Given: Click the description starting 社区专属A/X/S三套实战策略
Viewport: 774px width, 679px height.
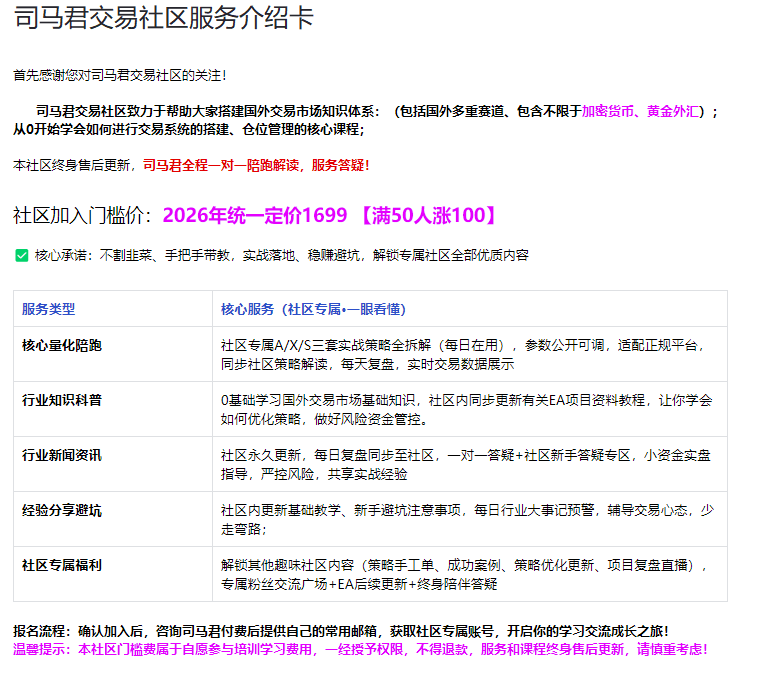Looking at the screenshot, I should click(463, 355).
